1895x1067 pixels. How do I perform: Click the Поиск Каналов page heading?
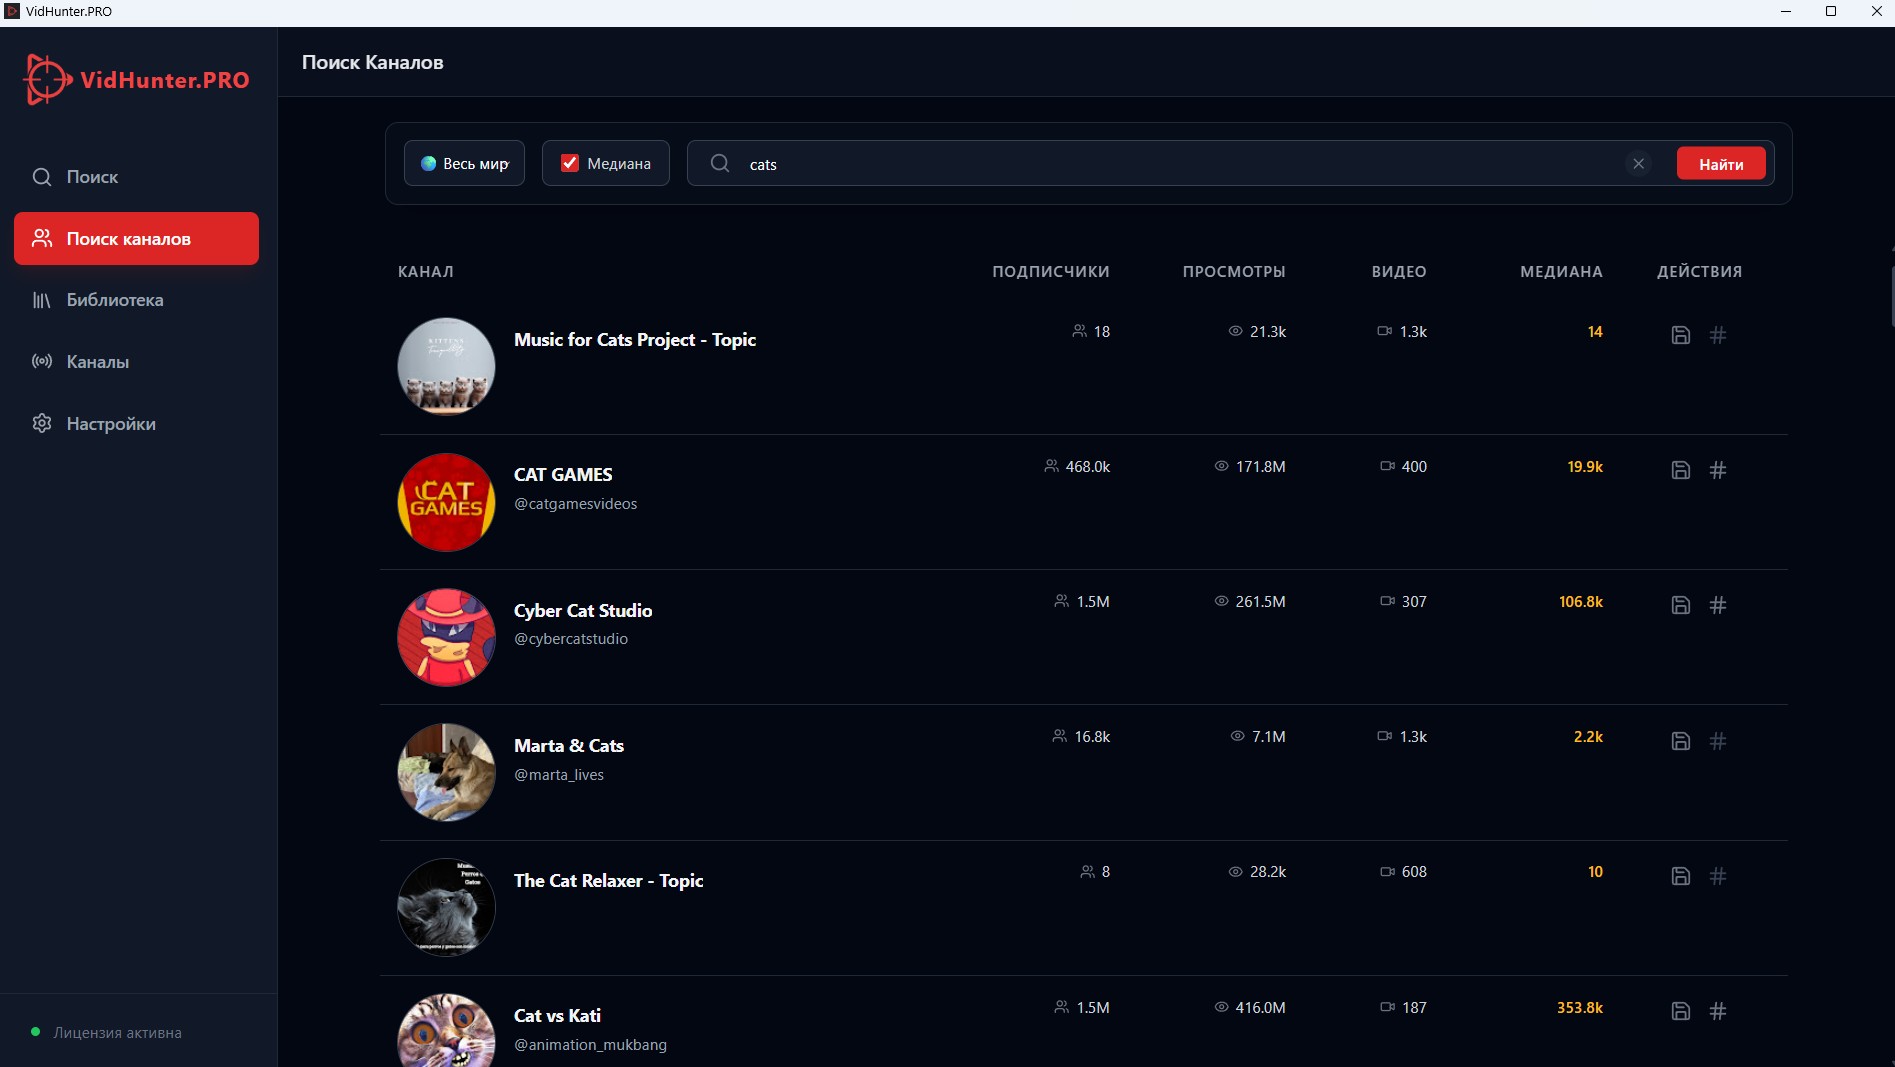[x=373, y=62]
